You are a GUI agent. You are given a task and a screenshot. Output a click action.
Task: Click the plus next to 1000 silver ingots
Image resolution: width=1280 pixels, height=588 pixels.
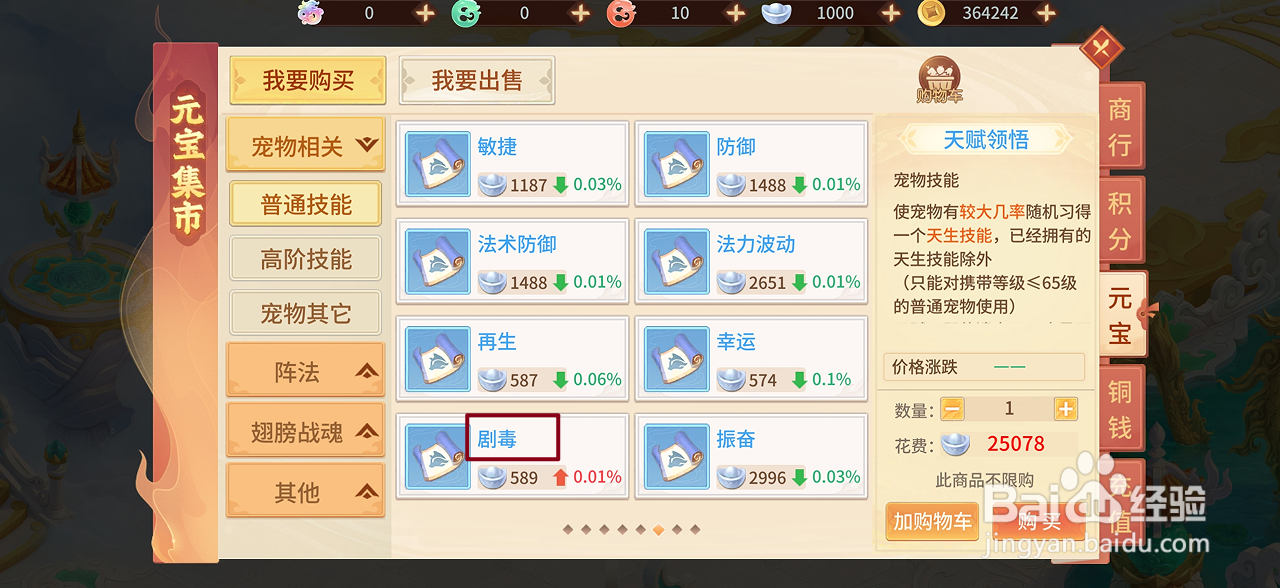(x=891, y=13)
